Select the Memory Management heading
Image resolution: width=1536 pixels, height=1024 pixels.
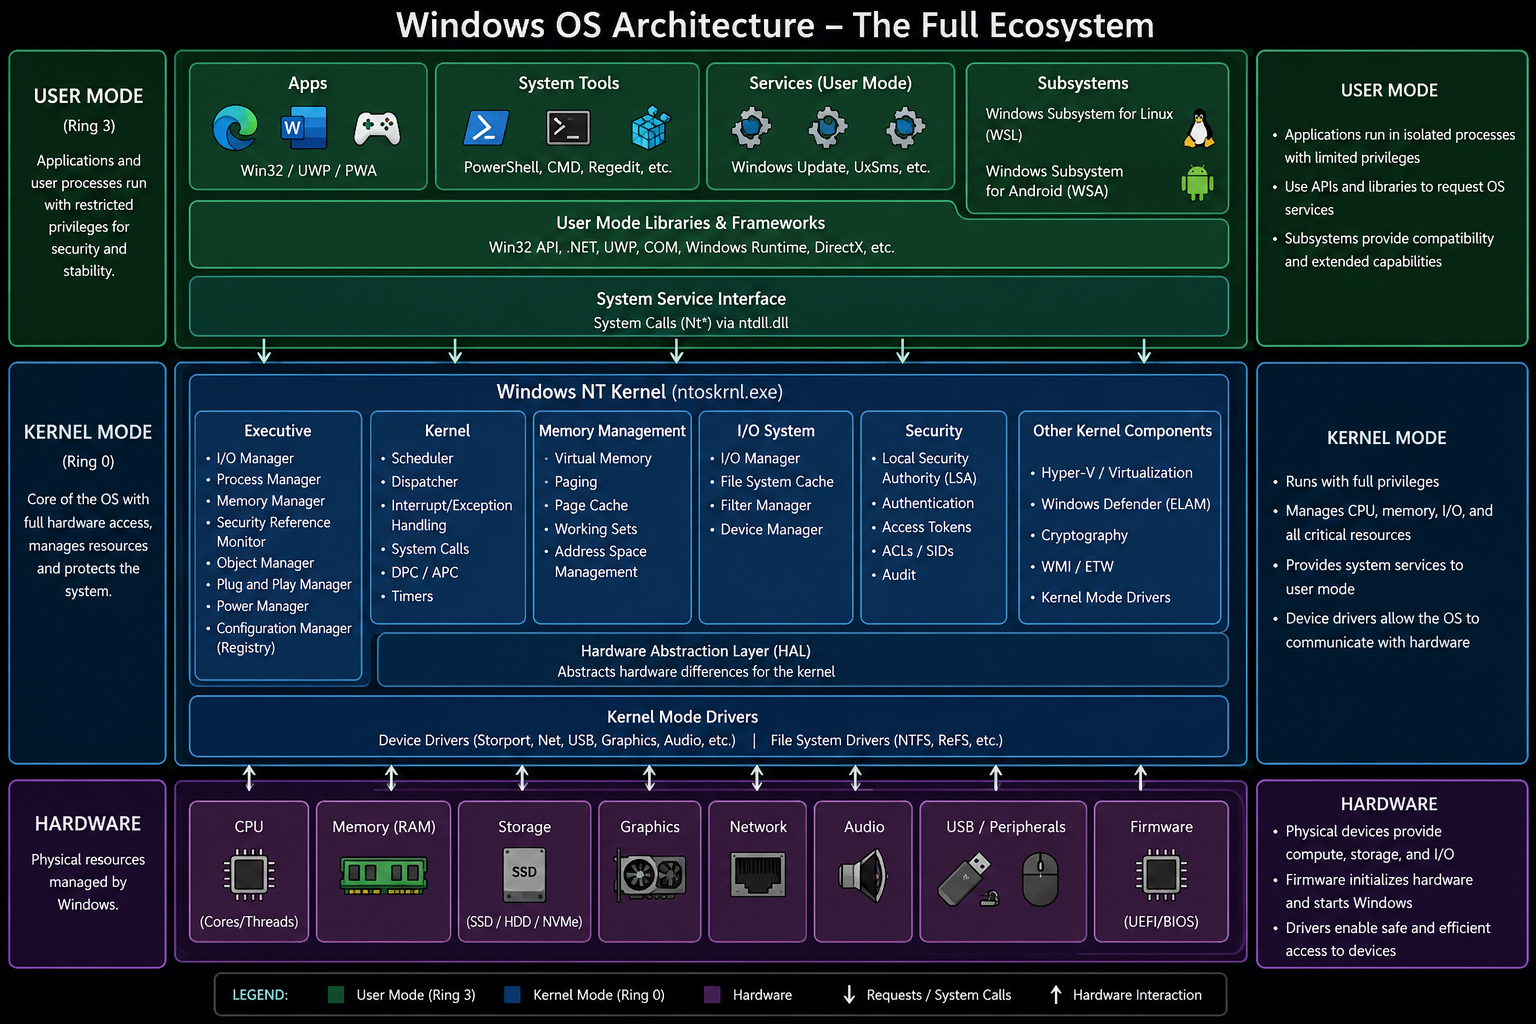click(612, 431)
